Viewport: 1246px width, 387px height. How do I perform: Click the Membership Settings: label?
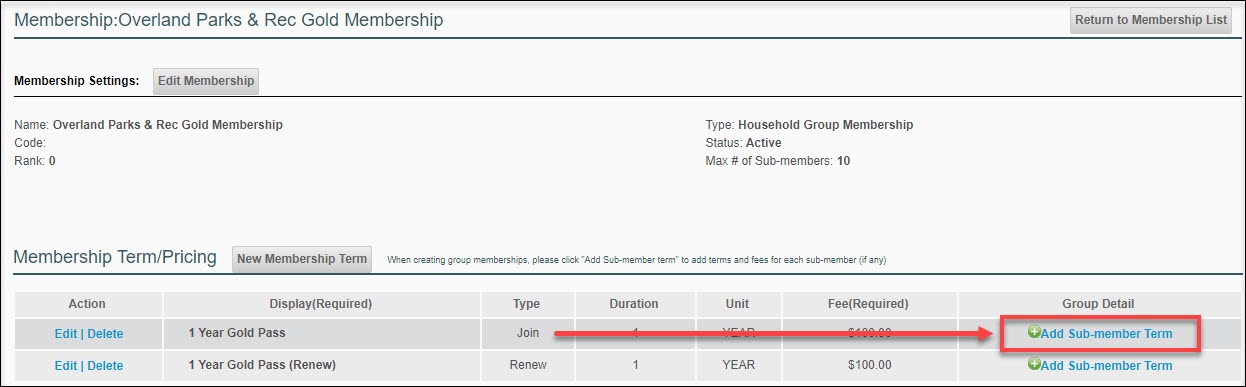coord(76,81)
